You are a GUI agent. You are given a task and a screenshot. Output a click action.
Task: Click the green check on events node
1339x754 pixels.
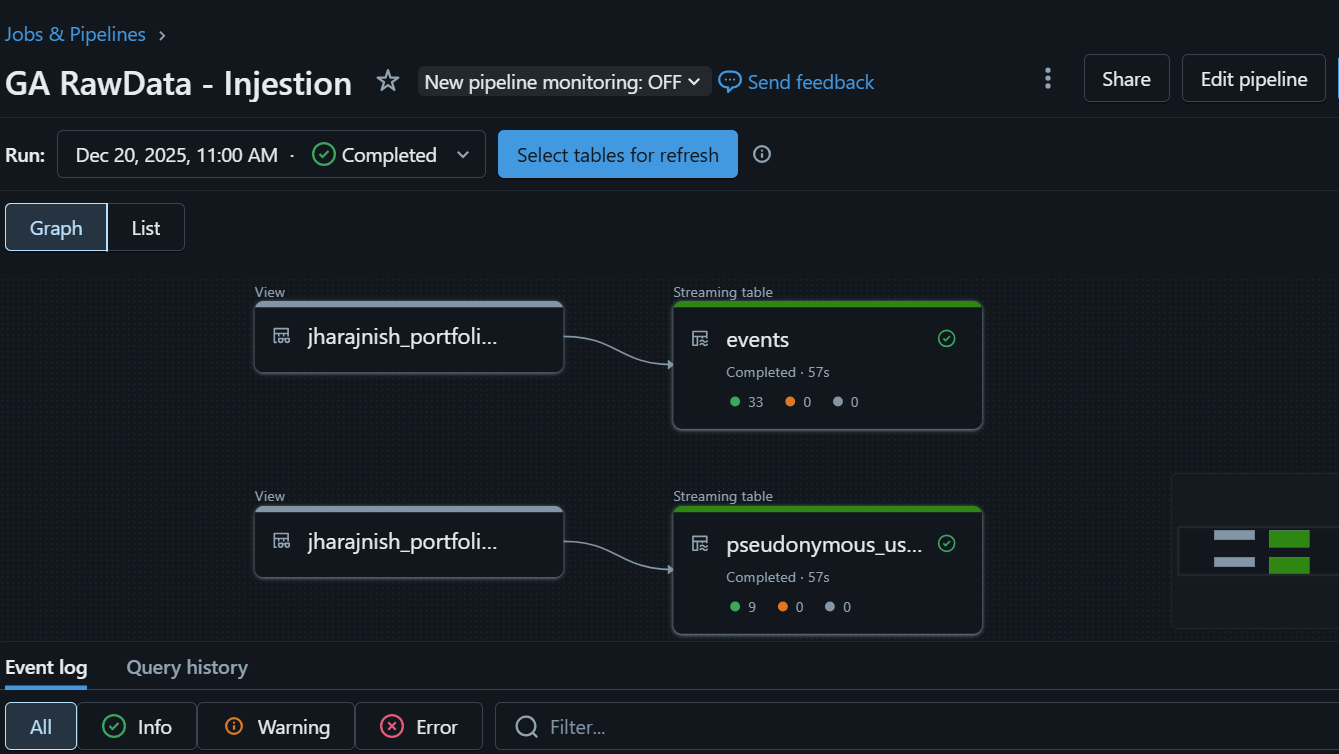click(946, 339)
